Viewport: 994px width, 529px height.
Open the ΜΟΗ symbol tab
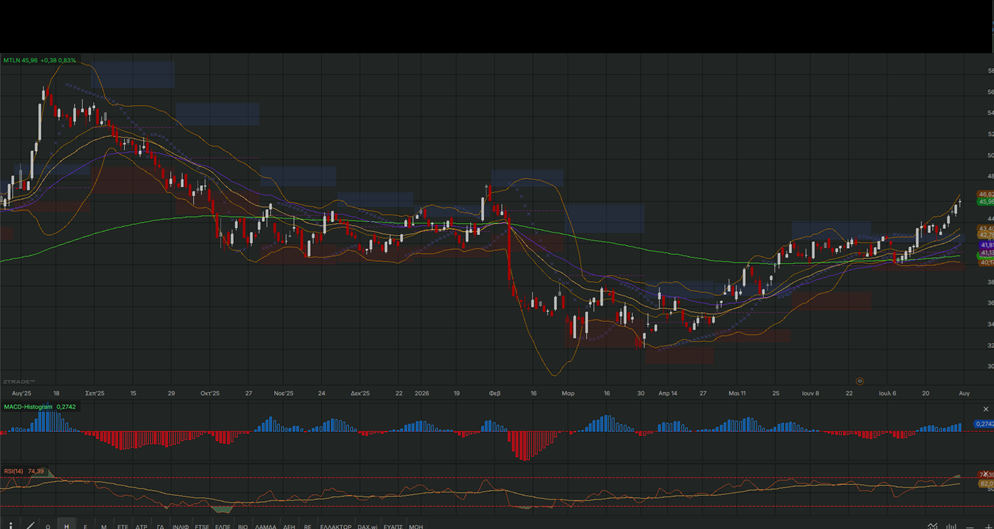click(x=416, y=526)
